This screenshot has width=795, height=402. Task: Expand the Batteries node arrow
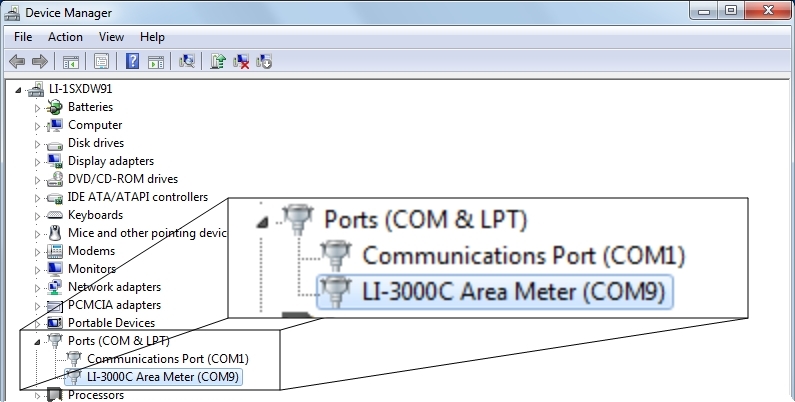click(38, 108)
